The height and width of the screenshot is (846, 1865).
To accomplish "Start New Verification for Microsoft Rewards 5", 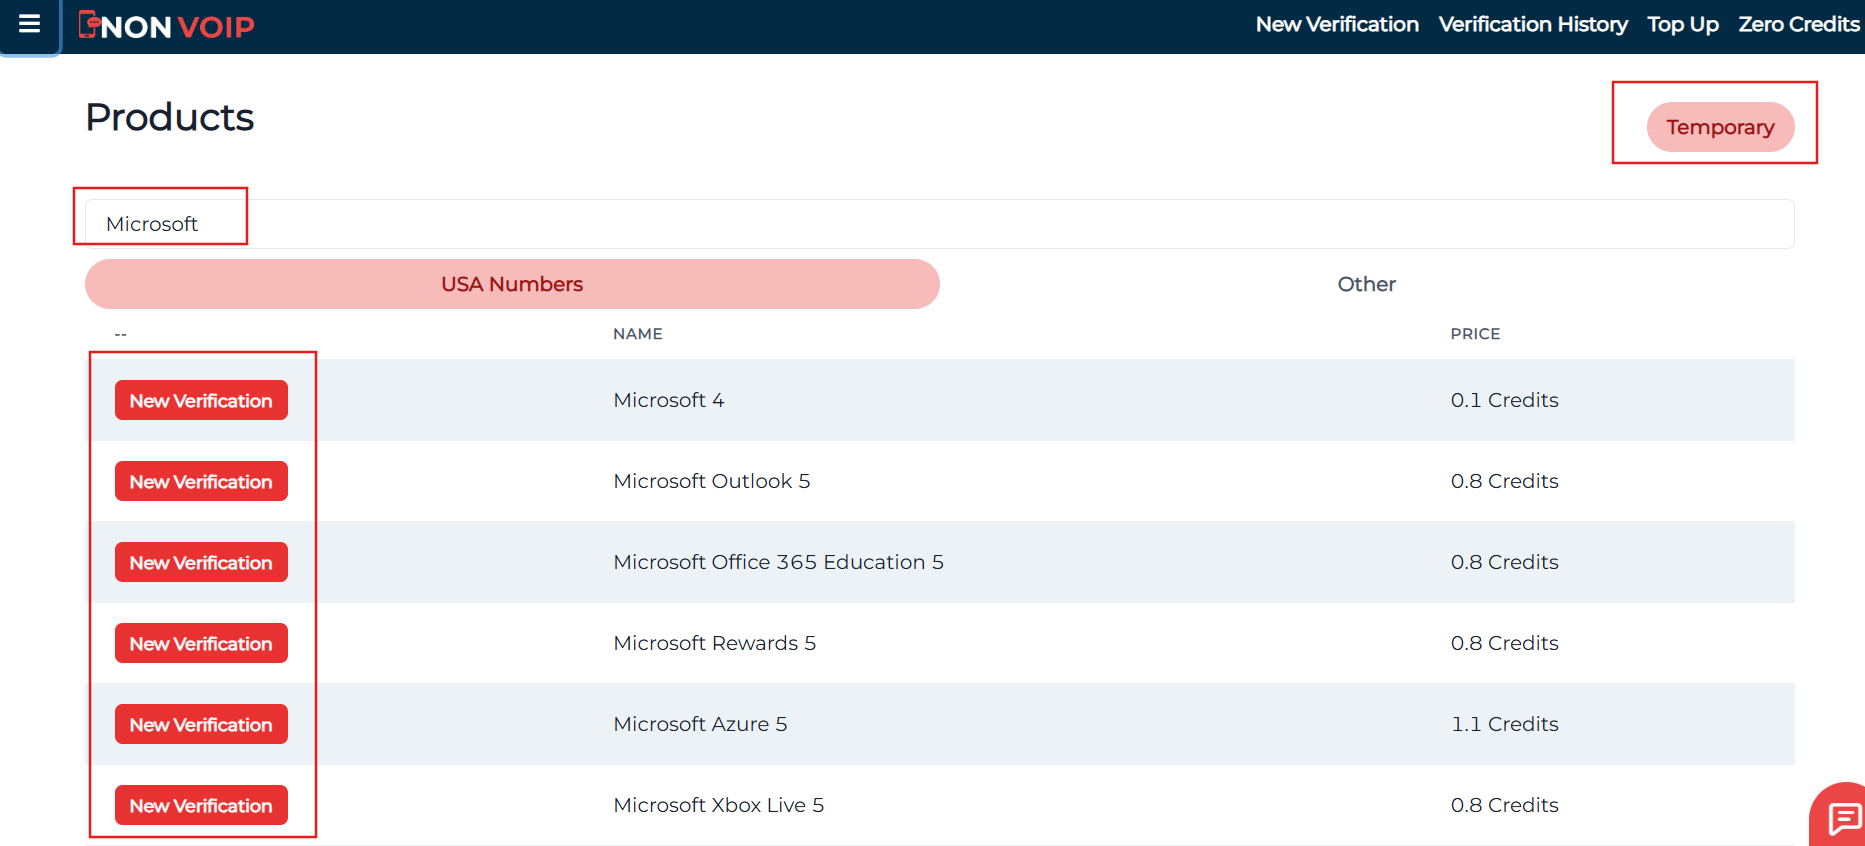I will [x=201, y=643].
